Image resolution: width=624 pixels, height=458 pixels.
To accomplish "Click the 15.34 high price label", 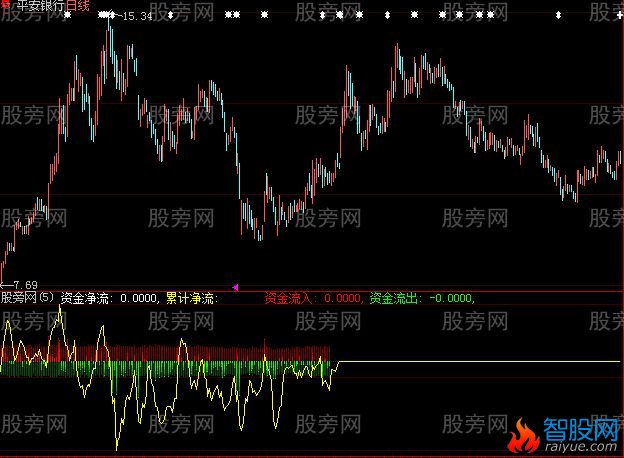I will tap(137, 16).
